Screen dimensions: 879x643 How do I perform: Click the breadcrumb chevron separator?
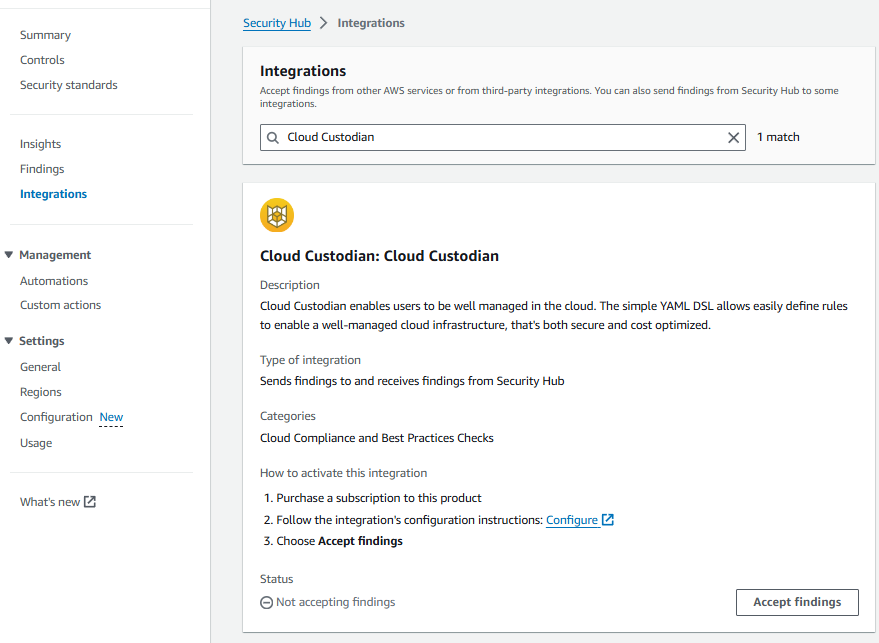click(x=323, y=23)
